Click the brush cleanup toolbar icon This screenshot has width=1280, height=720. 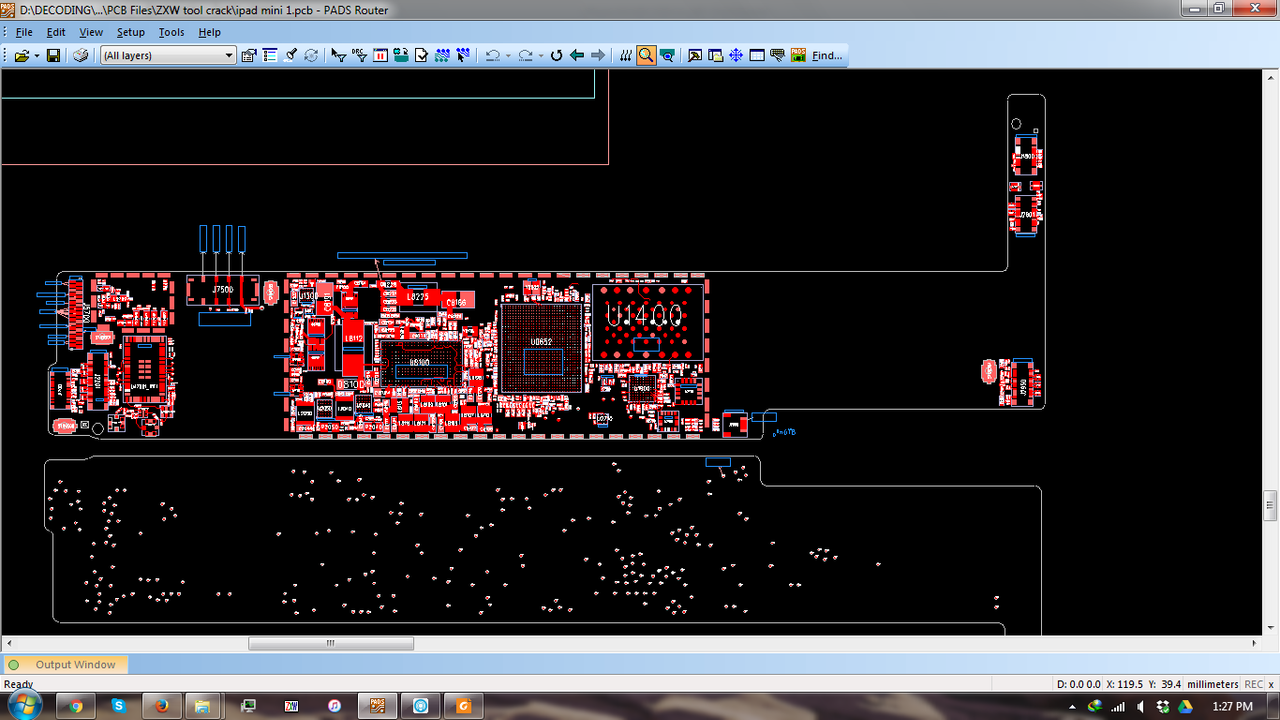(x=291, y=55)
